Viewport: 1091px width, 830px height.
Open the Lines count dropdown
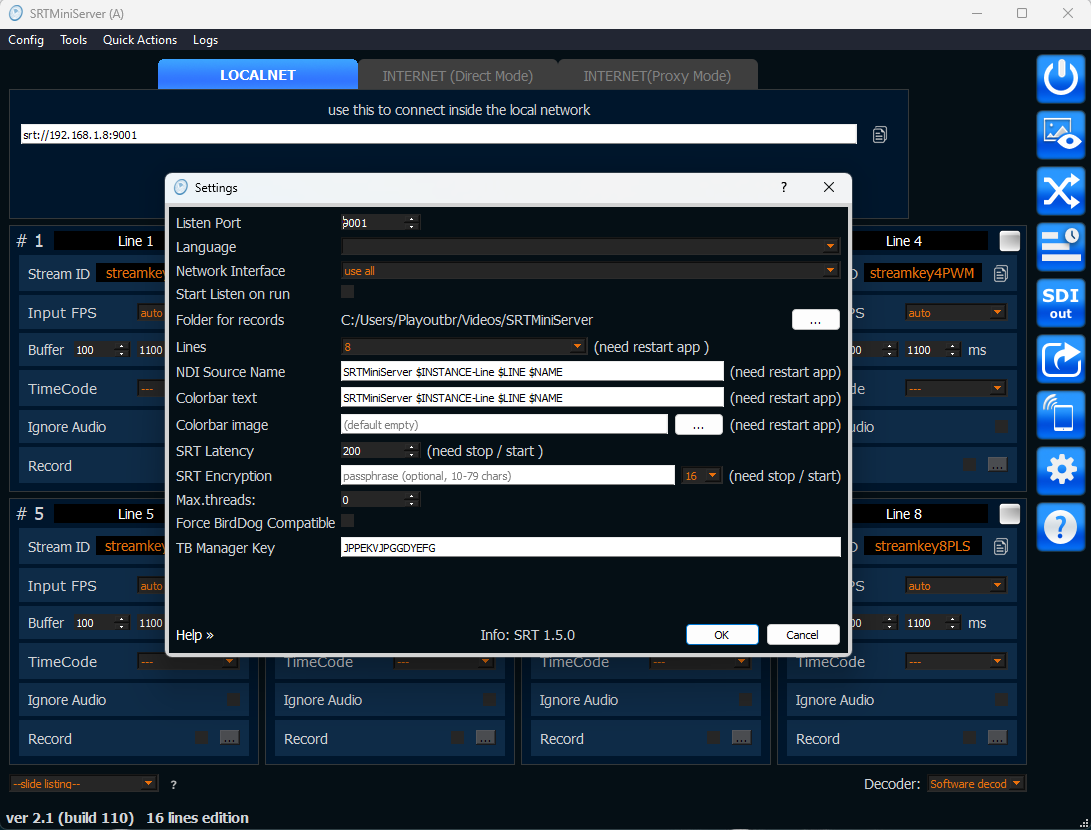(x=463, y=346)
